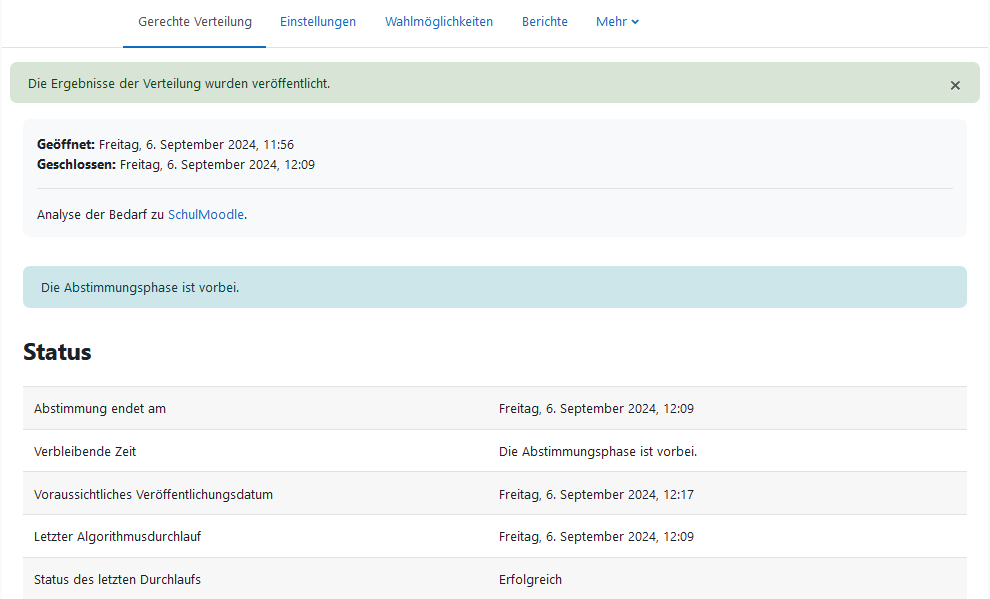Dismiss the green success notification with the X
Viewport: 990px width, 599px height.
pyautogui.click(x=955, y=85)
